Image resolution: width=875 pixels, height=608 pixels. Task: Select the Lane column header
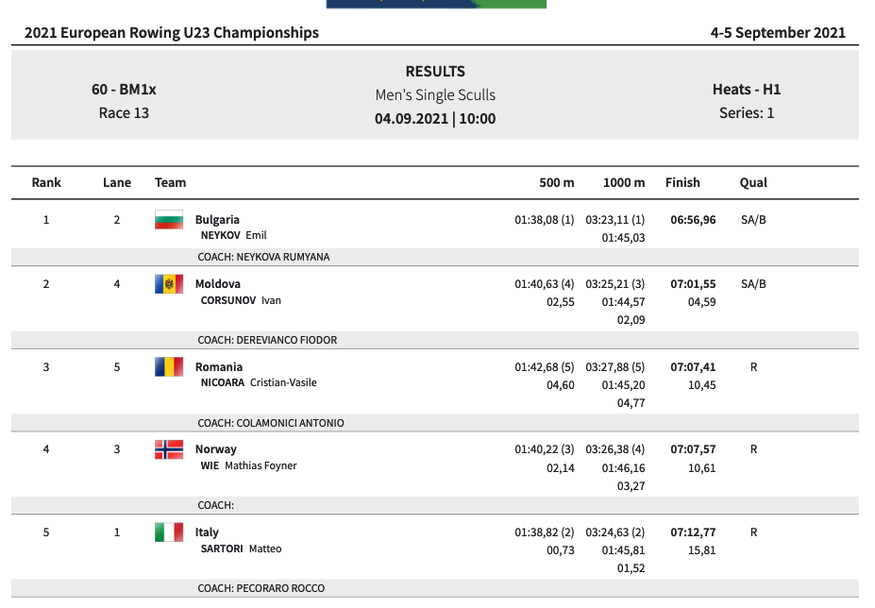(117, 182)
